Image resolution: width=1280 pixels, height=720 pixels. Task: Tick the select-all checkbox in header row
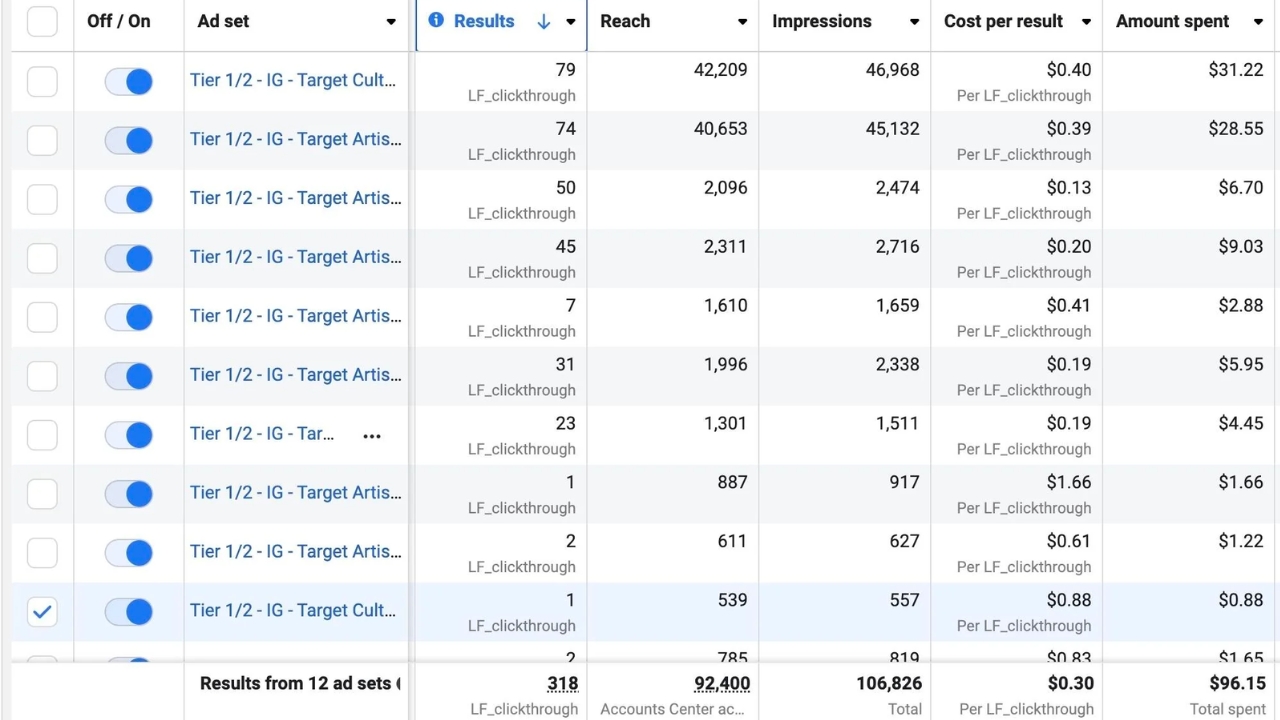point(42,21)
